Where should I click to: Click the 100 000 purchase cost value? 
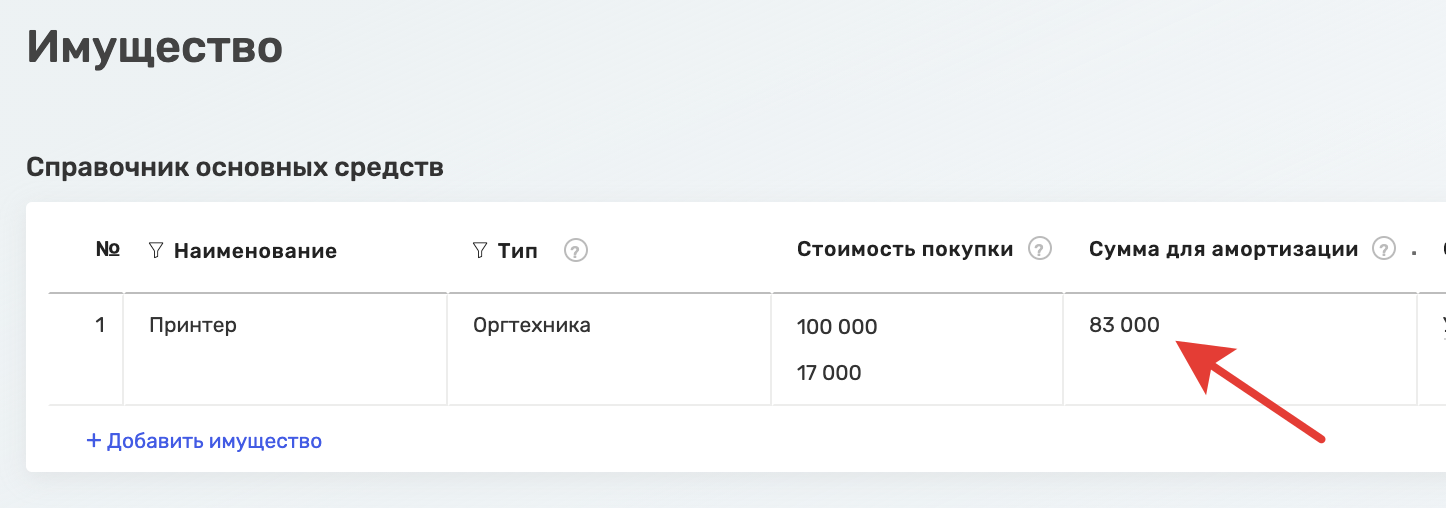tap(837, 327)
